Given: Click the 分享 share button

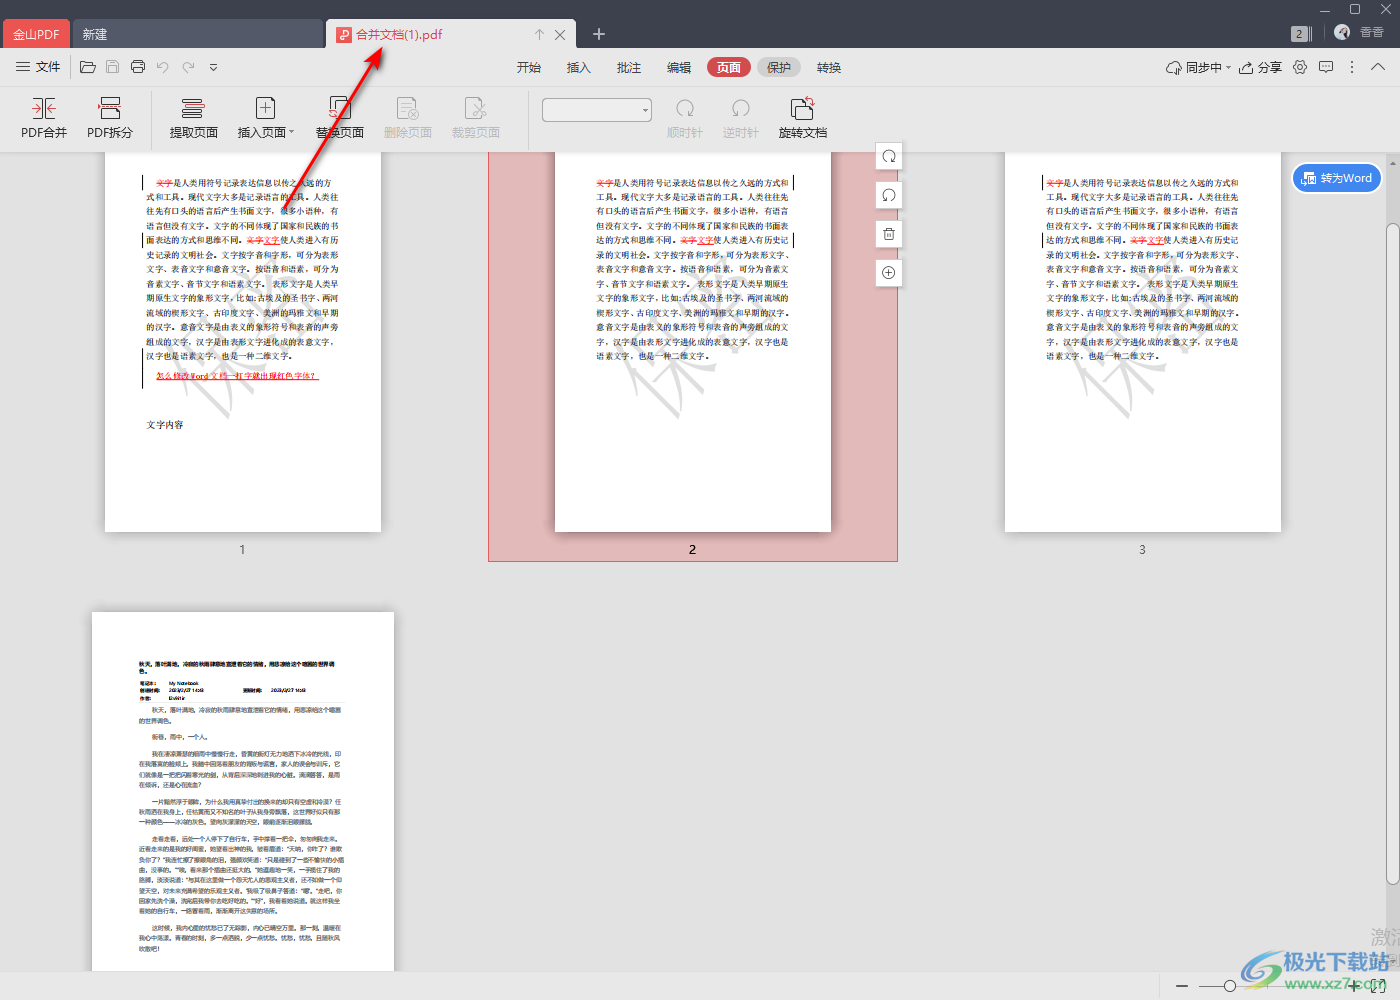Looking at the screenshot, I should point(1260,67).
